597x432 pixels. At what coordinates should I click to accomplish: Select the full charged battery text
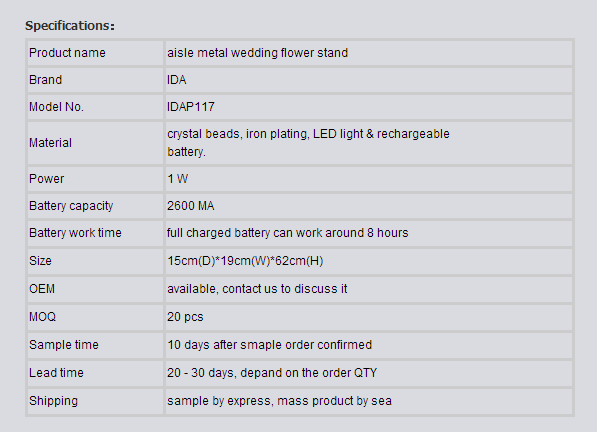[x=287, y=233]
